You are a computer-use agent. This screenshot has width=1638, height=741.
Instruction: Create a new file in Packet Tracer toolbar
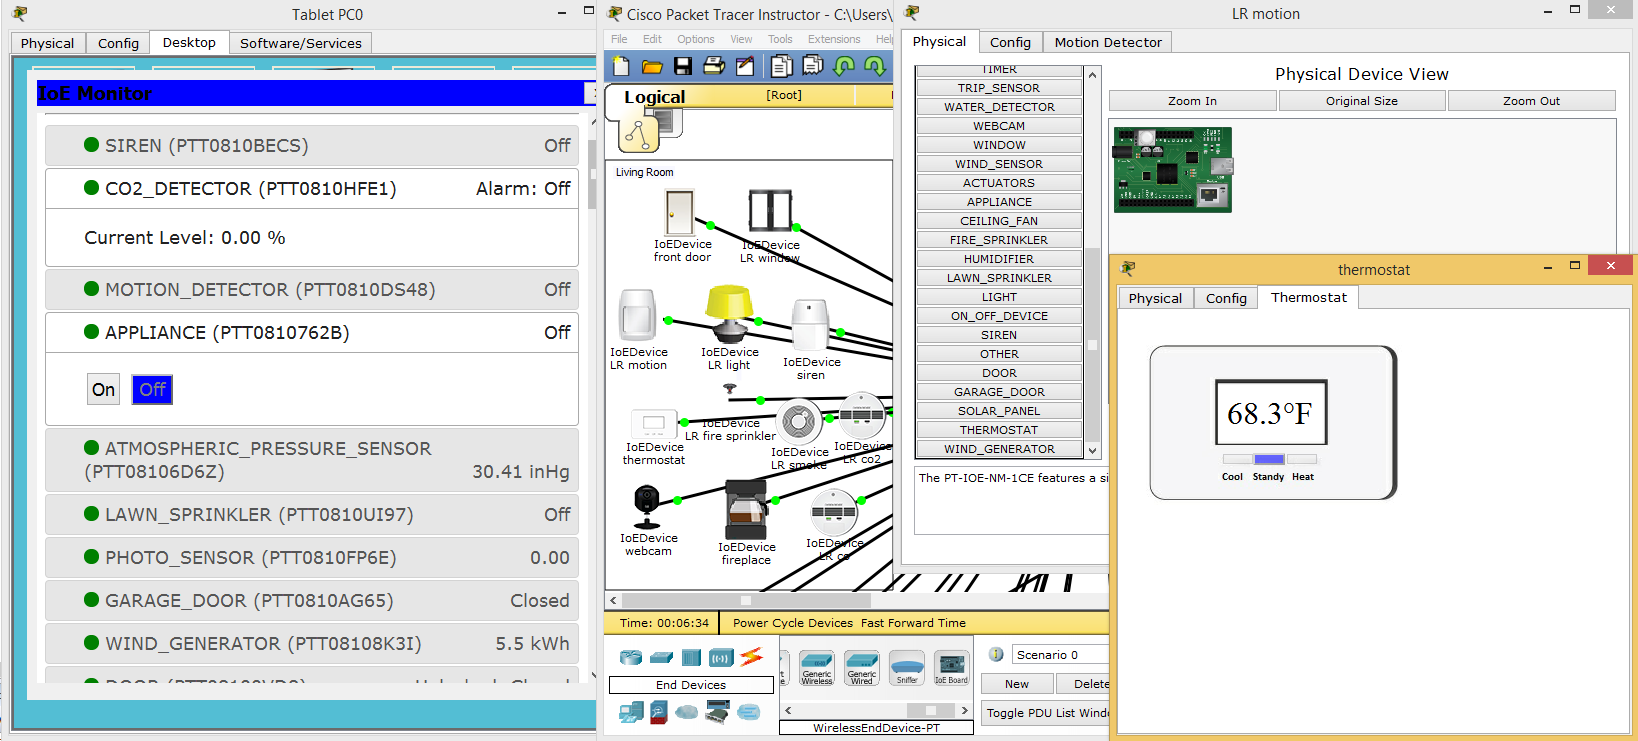pyautogui.click(x=621, y=66)
